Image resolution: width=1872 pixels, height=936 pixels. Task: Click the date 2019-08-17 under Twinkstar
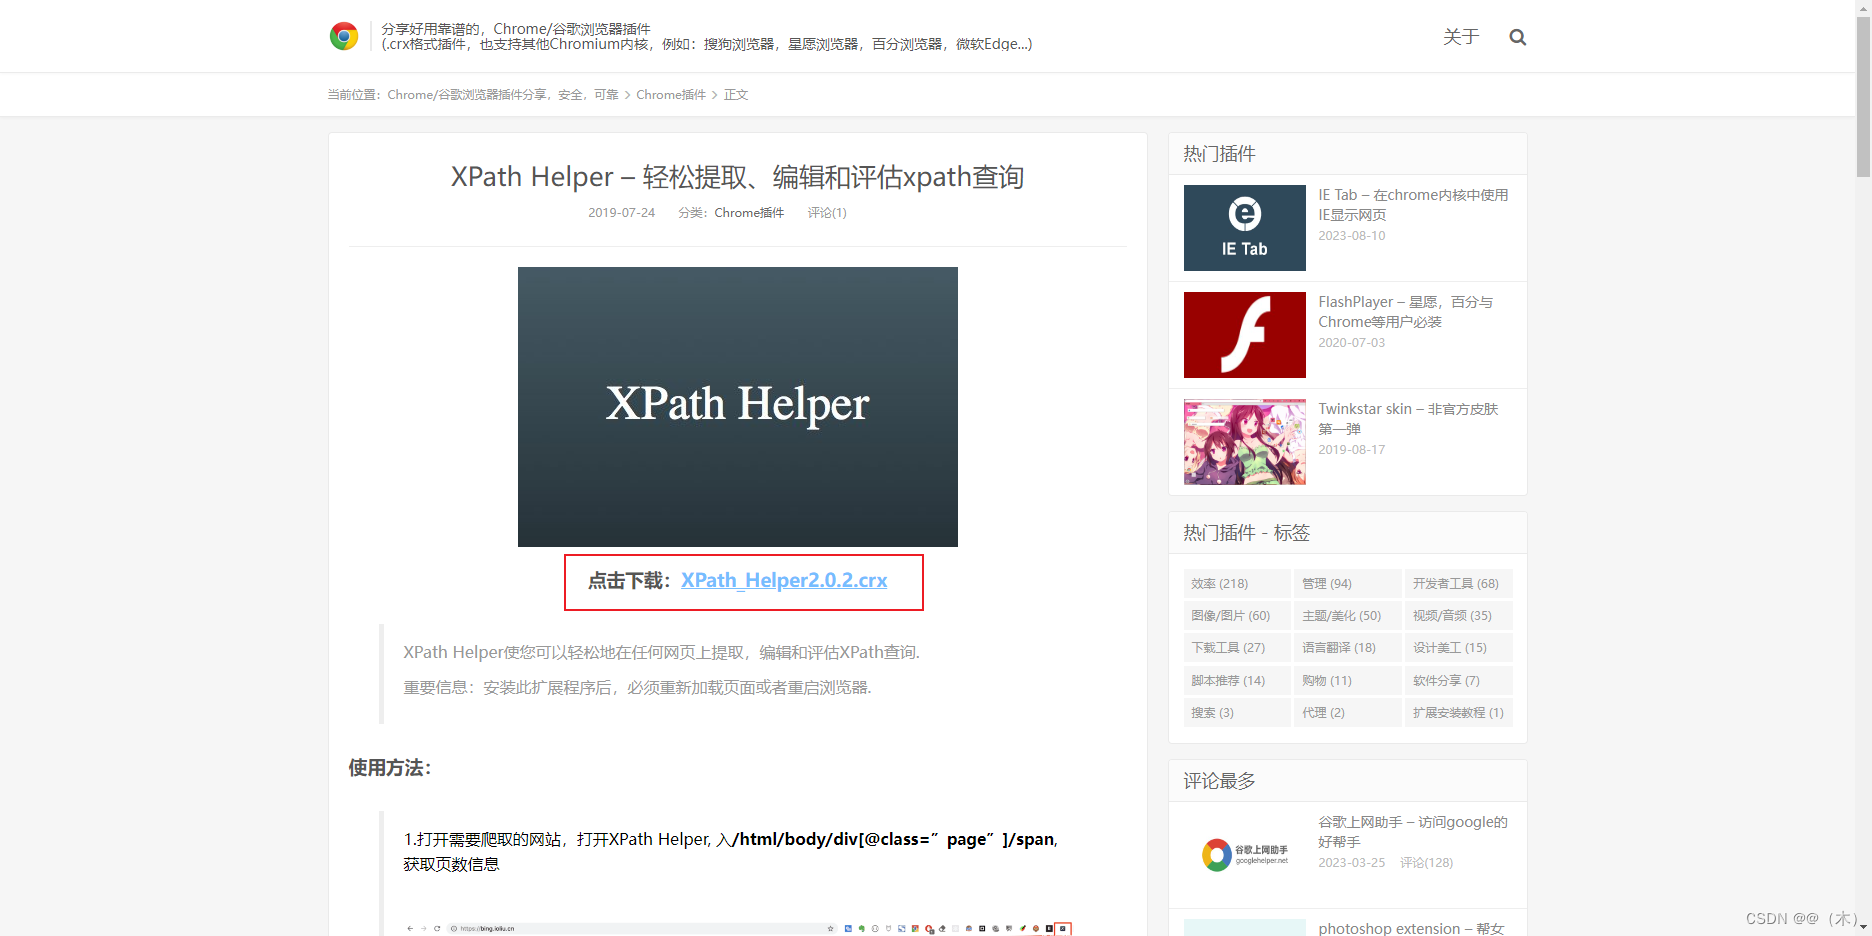(1352, 450)
